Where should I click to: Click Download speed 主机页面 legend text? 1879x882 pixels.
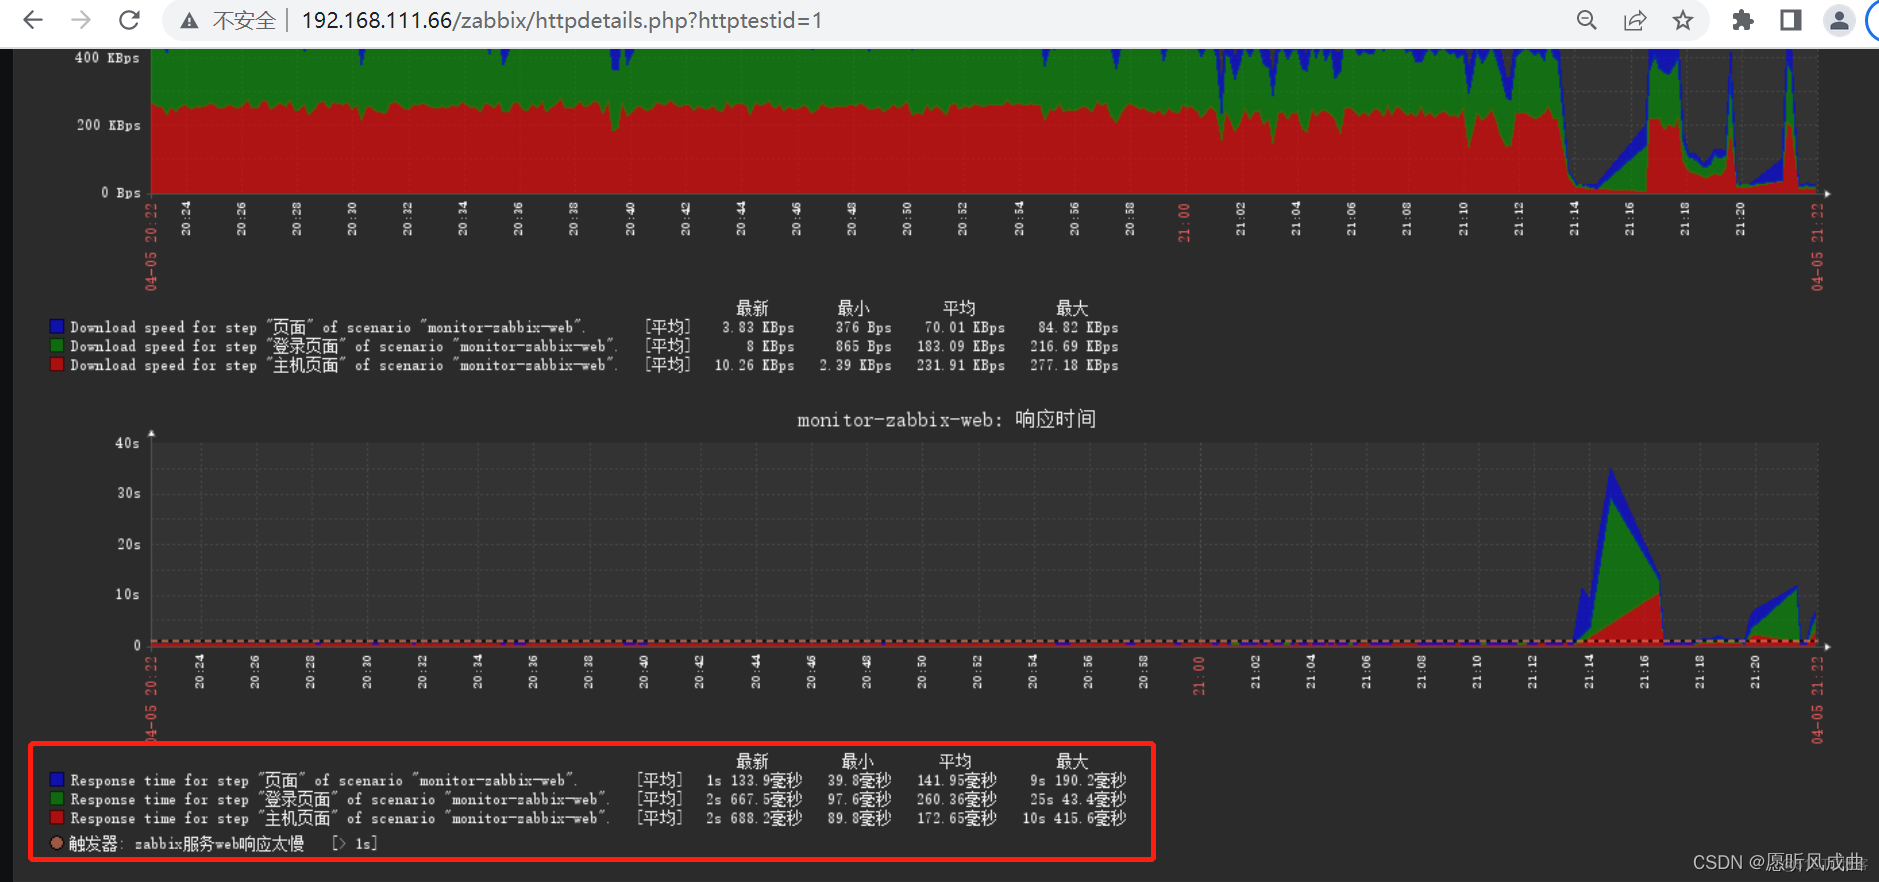pos(344,365)
